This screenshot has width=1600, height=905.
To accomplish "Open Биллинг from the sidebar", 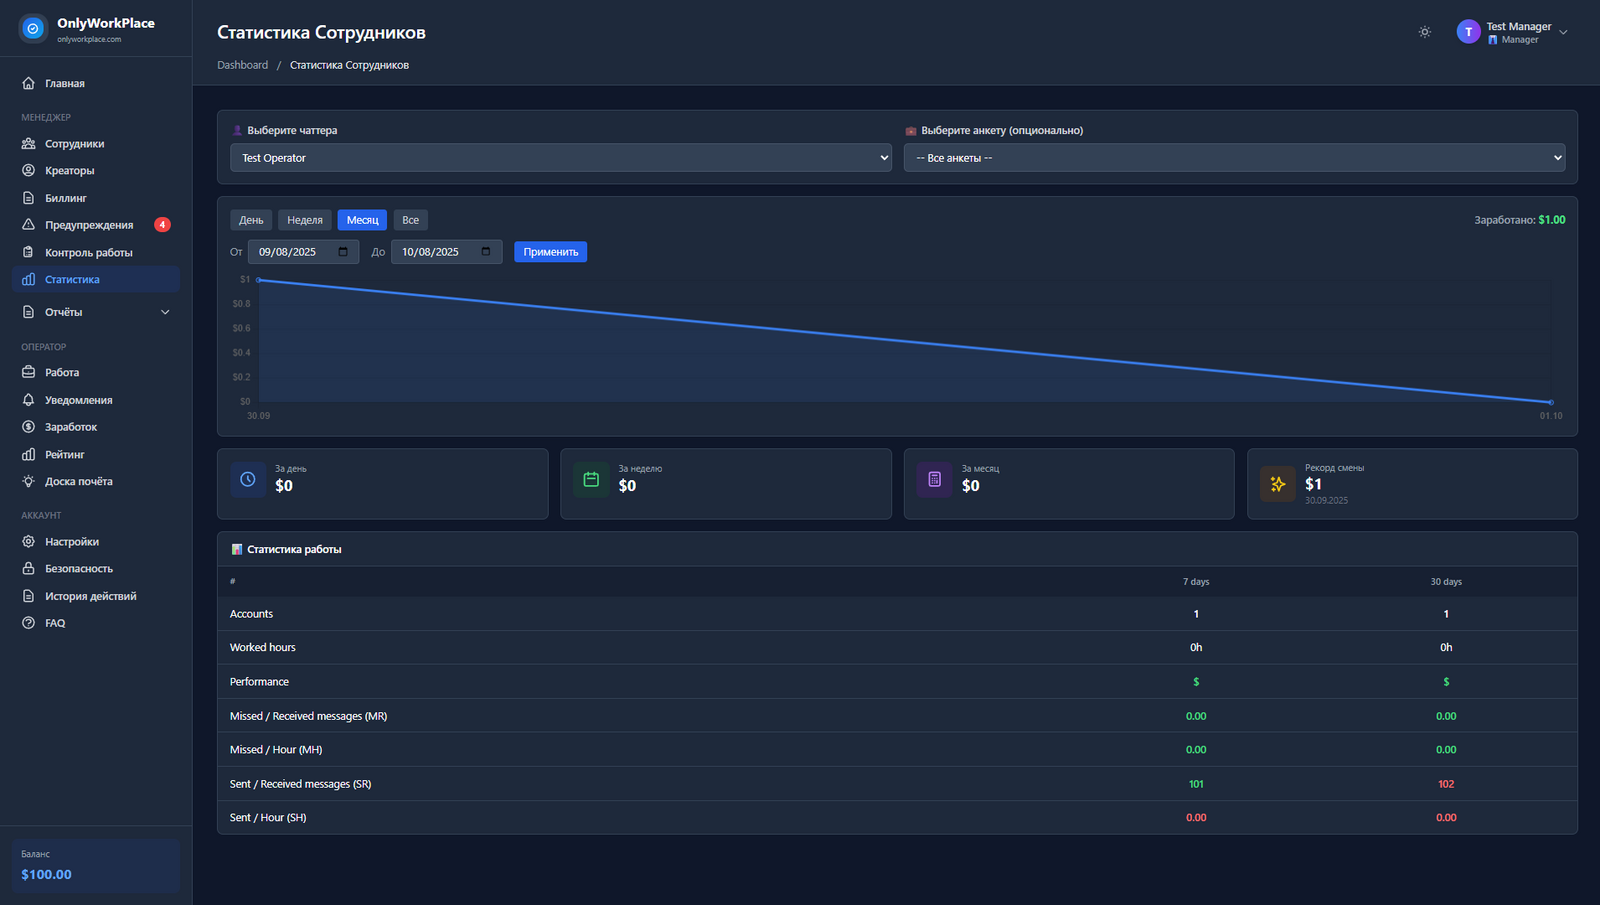I will (66, 198).
